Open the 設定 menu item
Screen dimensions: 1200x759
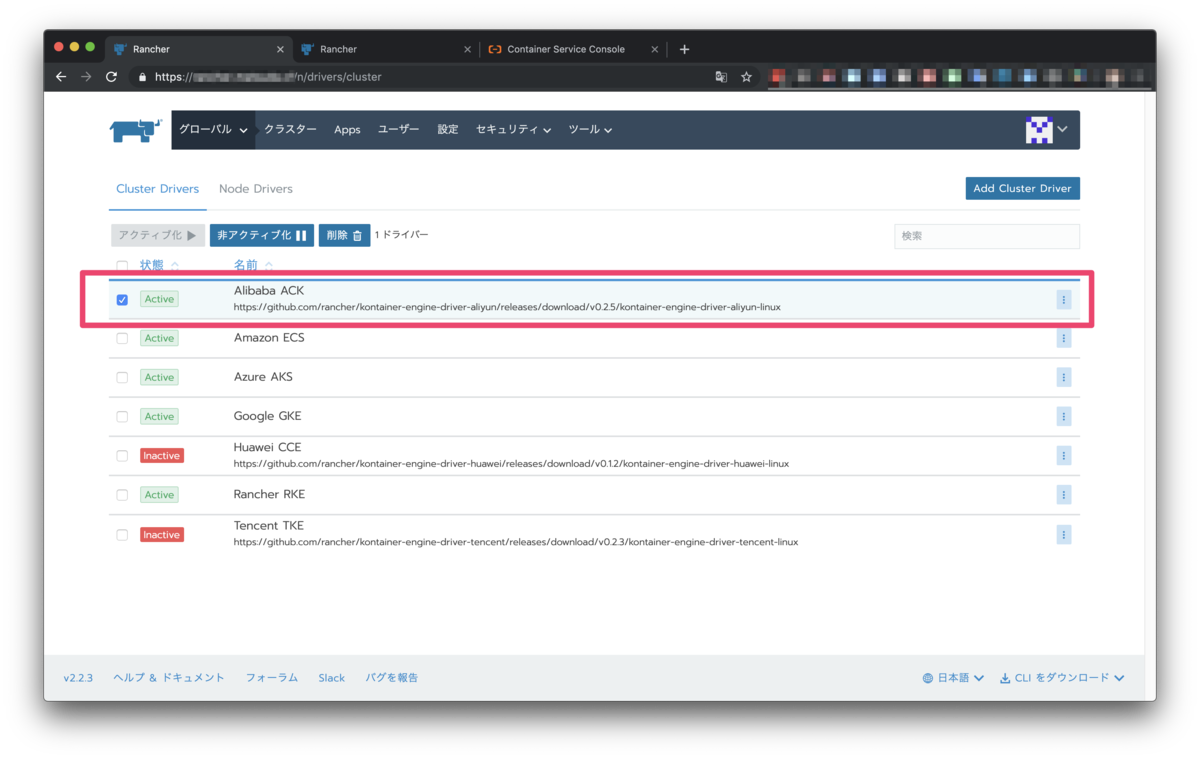[x=447, y=130]
